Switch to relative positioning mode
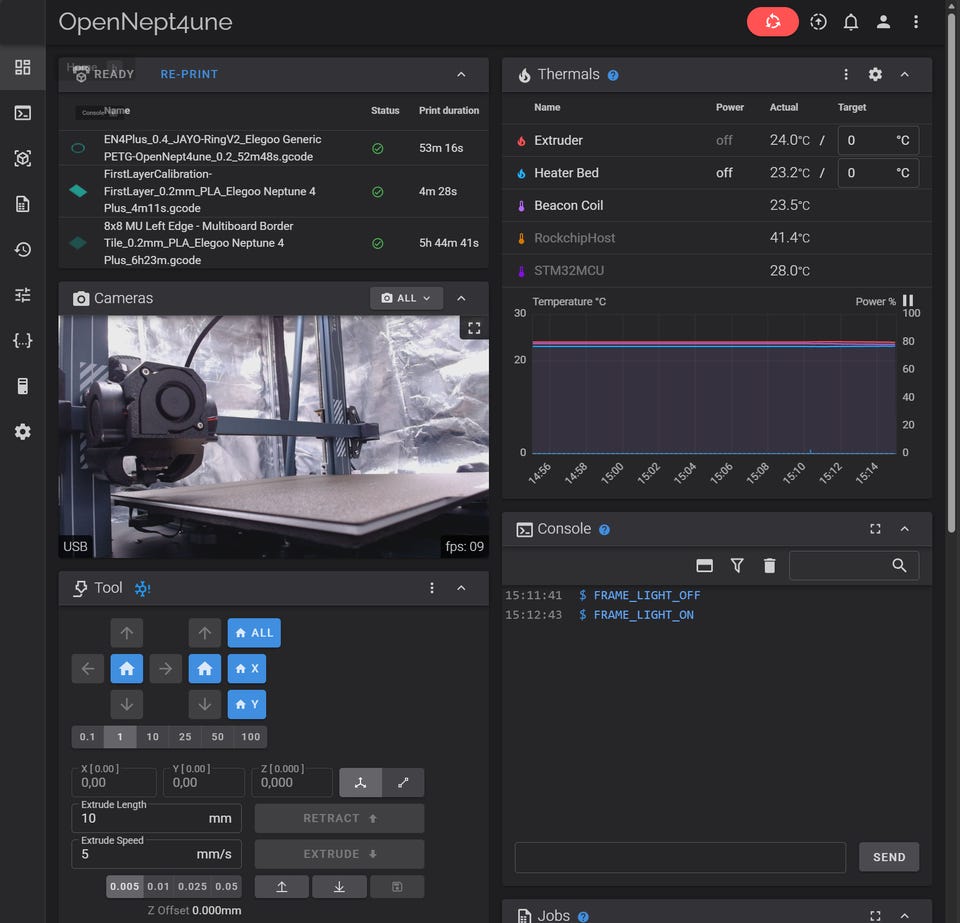 [x=403, y=782]
